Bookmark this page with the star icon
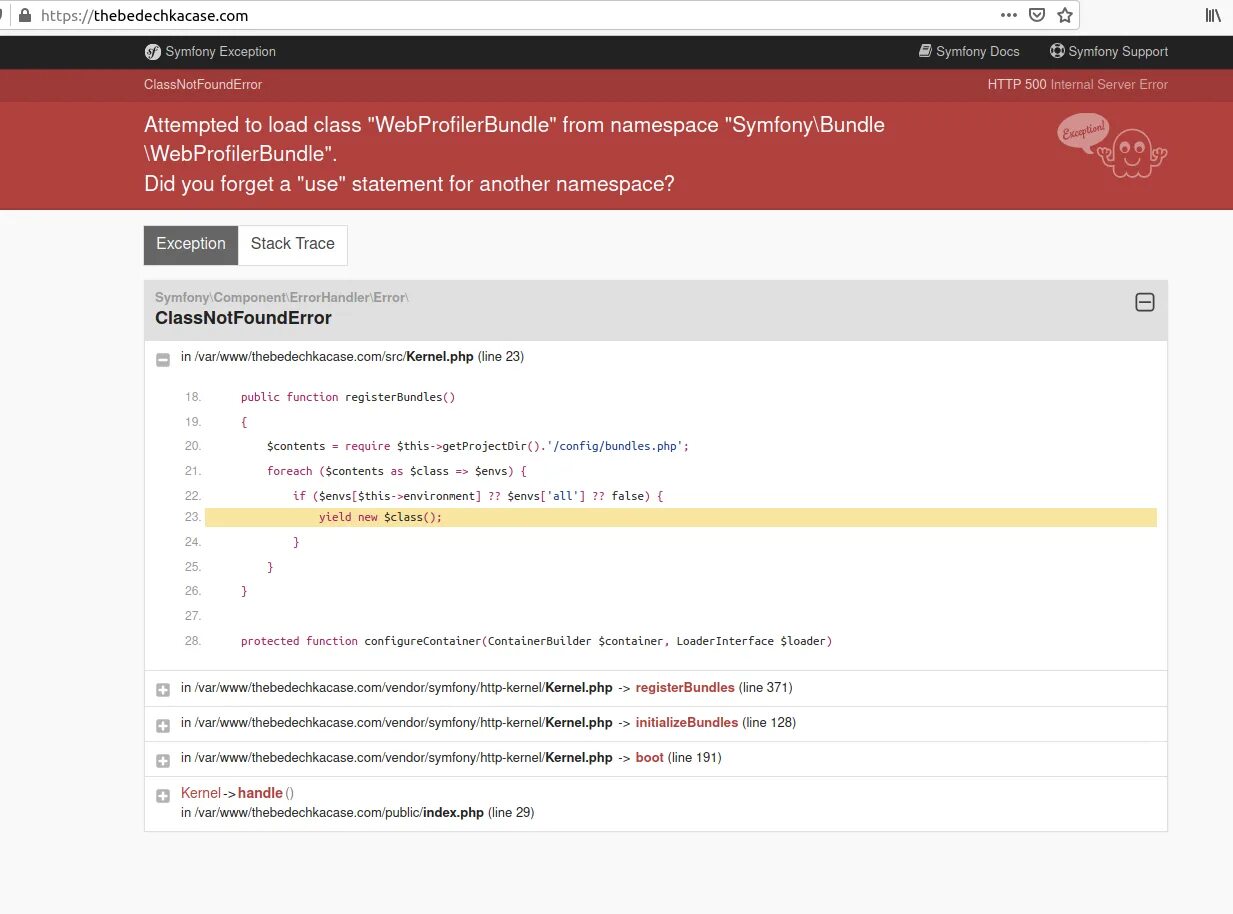This screenshot has height=914, width=1233. pos(1065,15)
